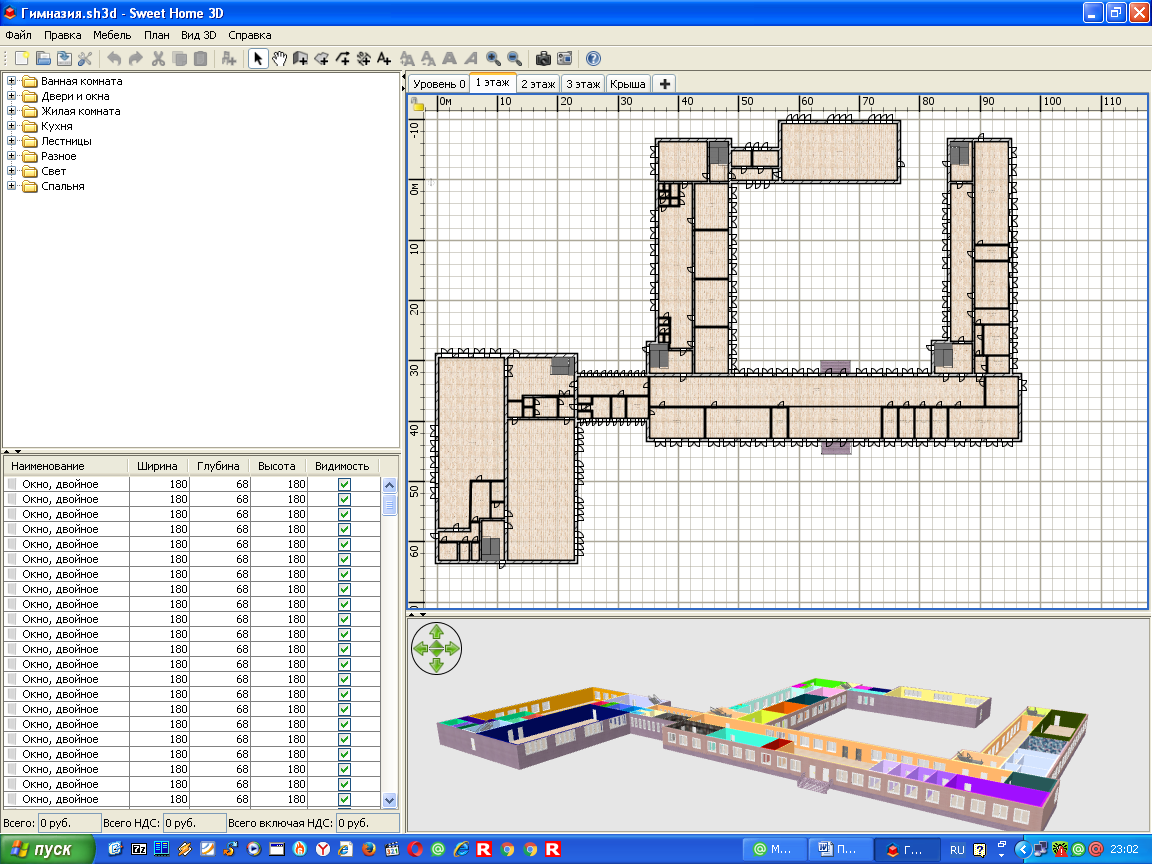The height and width of the screenshot is (864, 1152).
Task: Click the left arrow in 3D navigation
Action: click(420, 649)
